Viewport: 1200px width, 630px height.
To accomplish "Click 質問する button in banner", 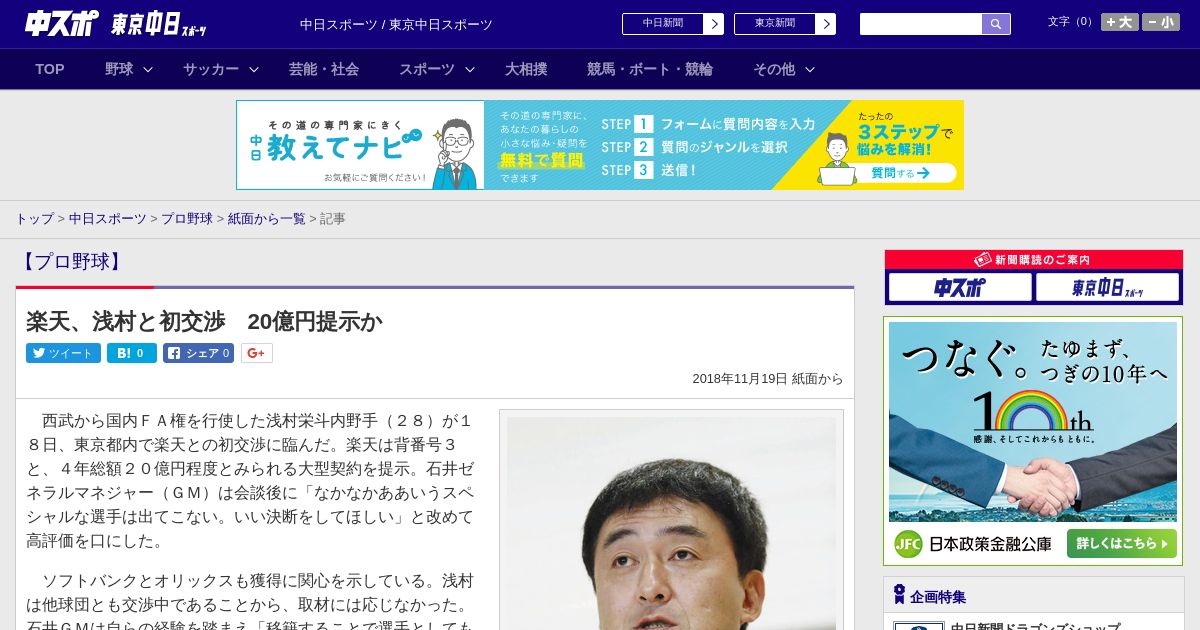I will [x=899, y=173].
